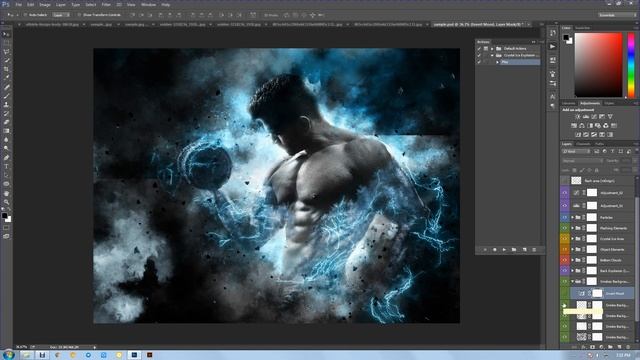Add an Invert adjustment
This screenshot has width=640, height=360.
[x=578, y=134]
